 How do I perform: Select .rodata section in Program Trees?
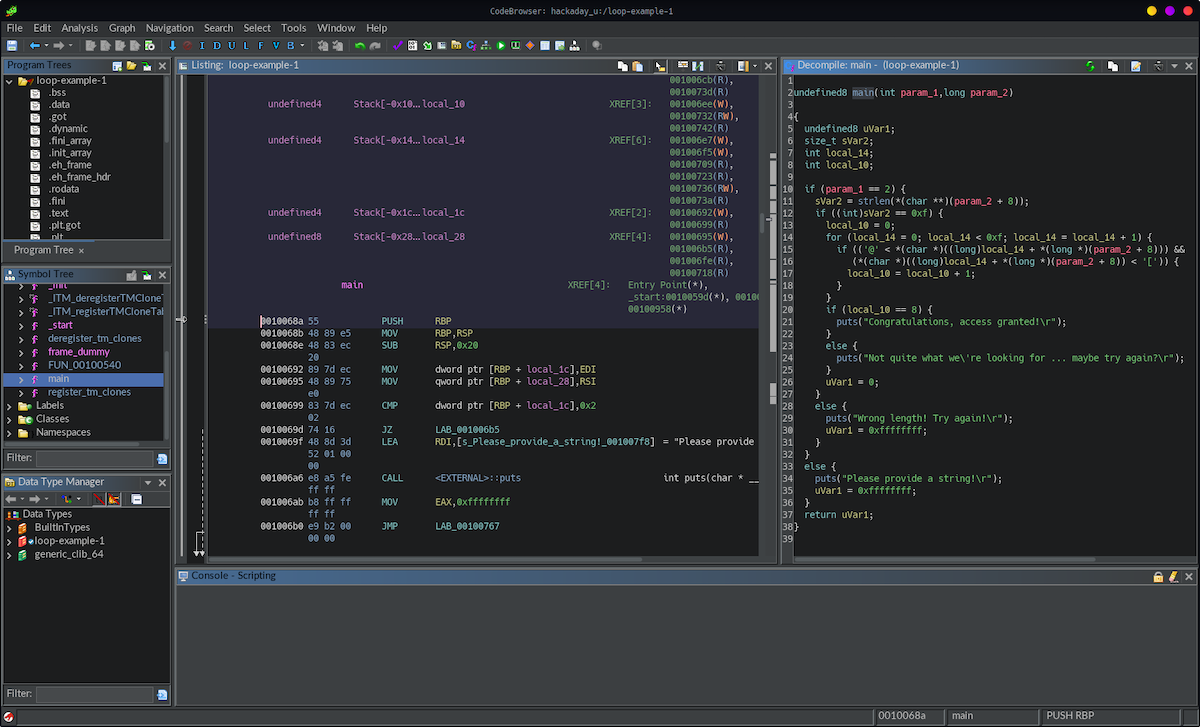tap(64, 189)
